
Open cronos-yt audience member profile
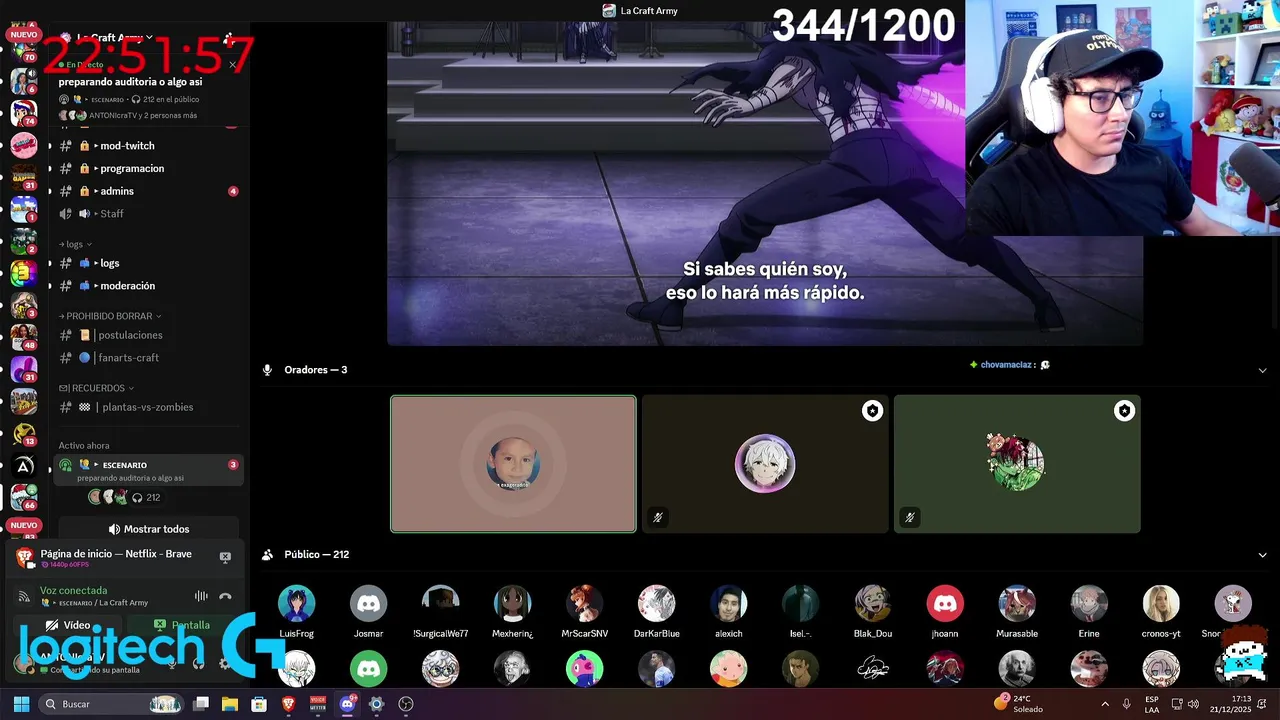(x=1161, y=611)
